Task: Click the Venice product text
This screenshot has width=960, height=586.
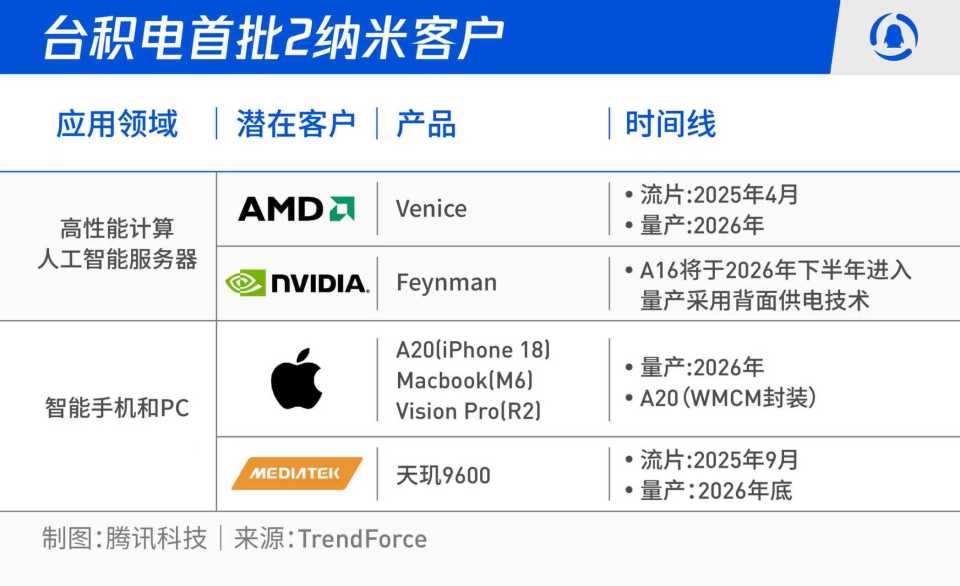Action: point(431,209)
